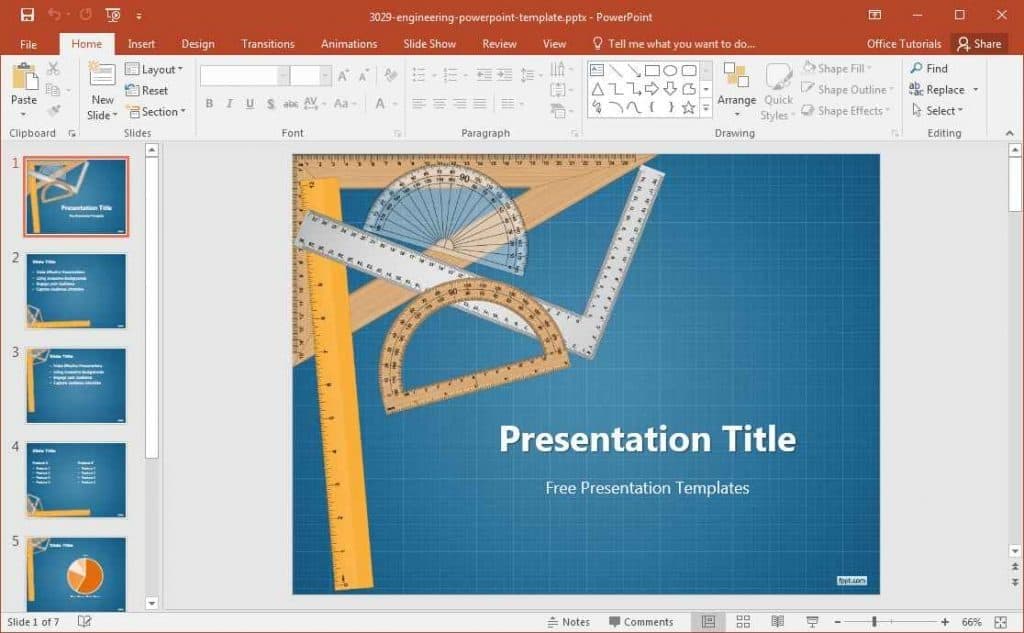Image resolution: width=1024 pixels, height=633 pixels.
Task: Open the Insert tab
Action: pos(141,44)
